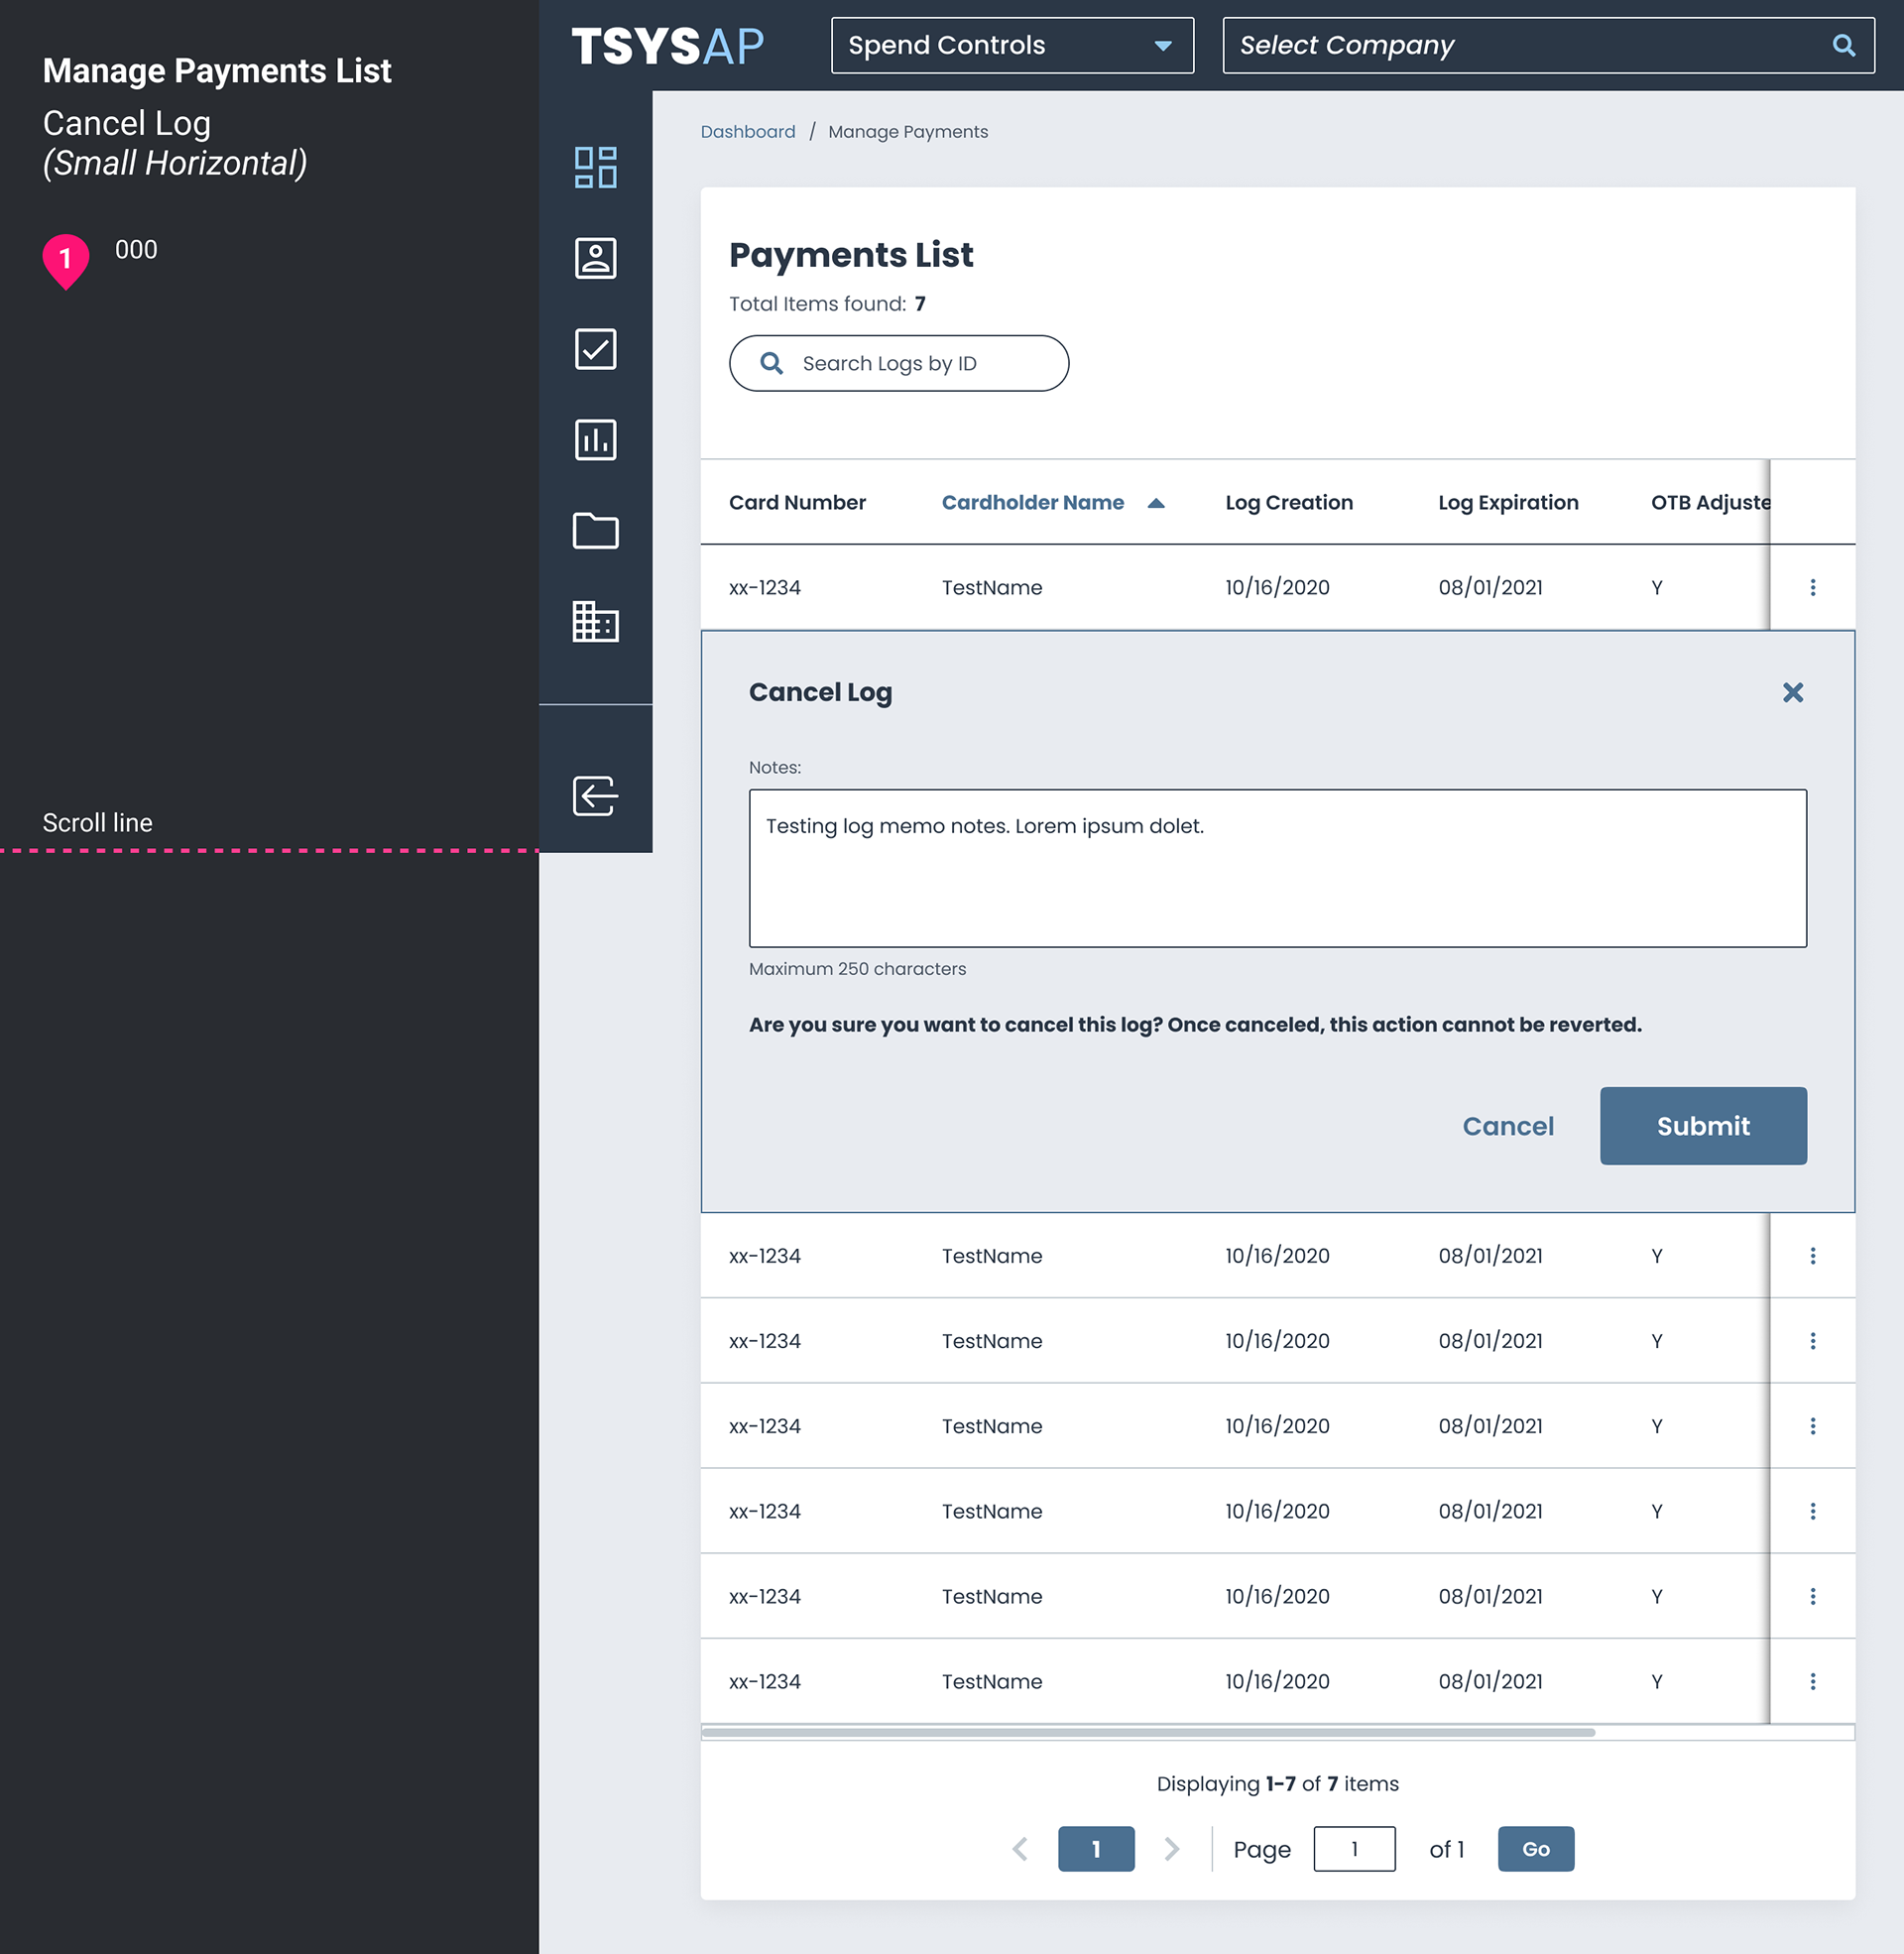1904x1954 pixels.
Task: Open the three-dot menu of the row just below Cancel Log
Action: [x=1812, y=1256]
